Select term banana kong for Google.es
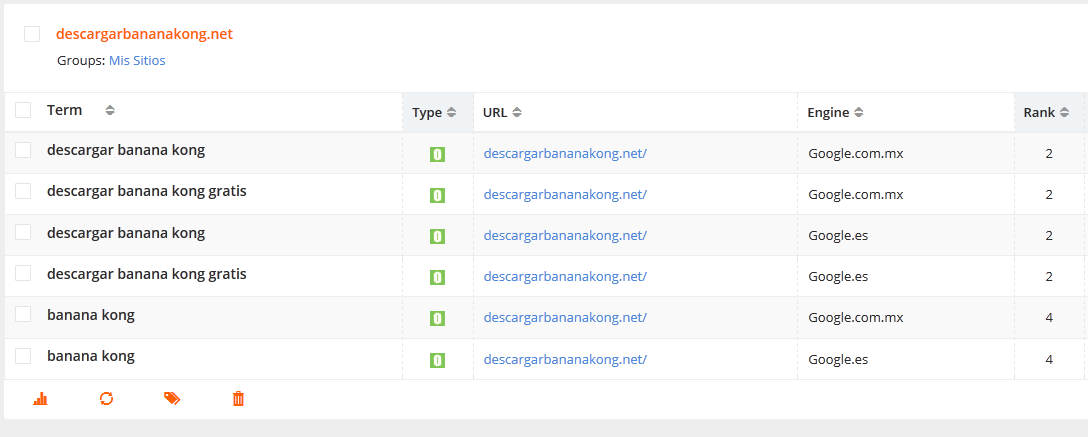1088x437 pixels. pos(91,356)
